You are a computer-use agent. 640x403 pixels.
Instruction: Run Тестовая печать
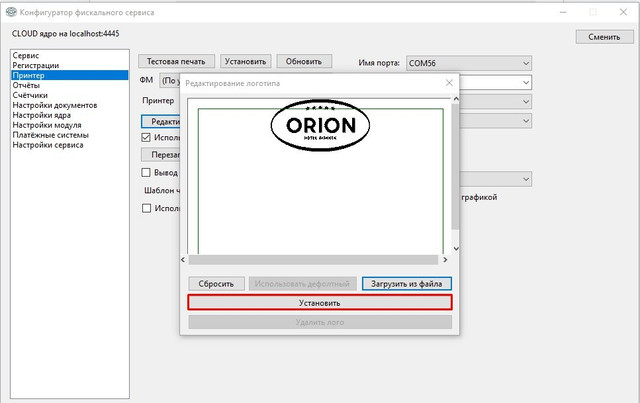[x=176, y=61]
